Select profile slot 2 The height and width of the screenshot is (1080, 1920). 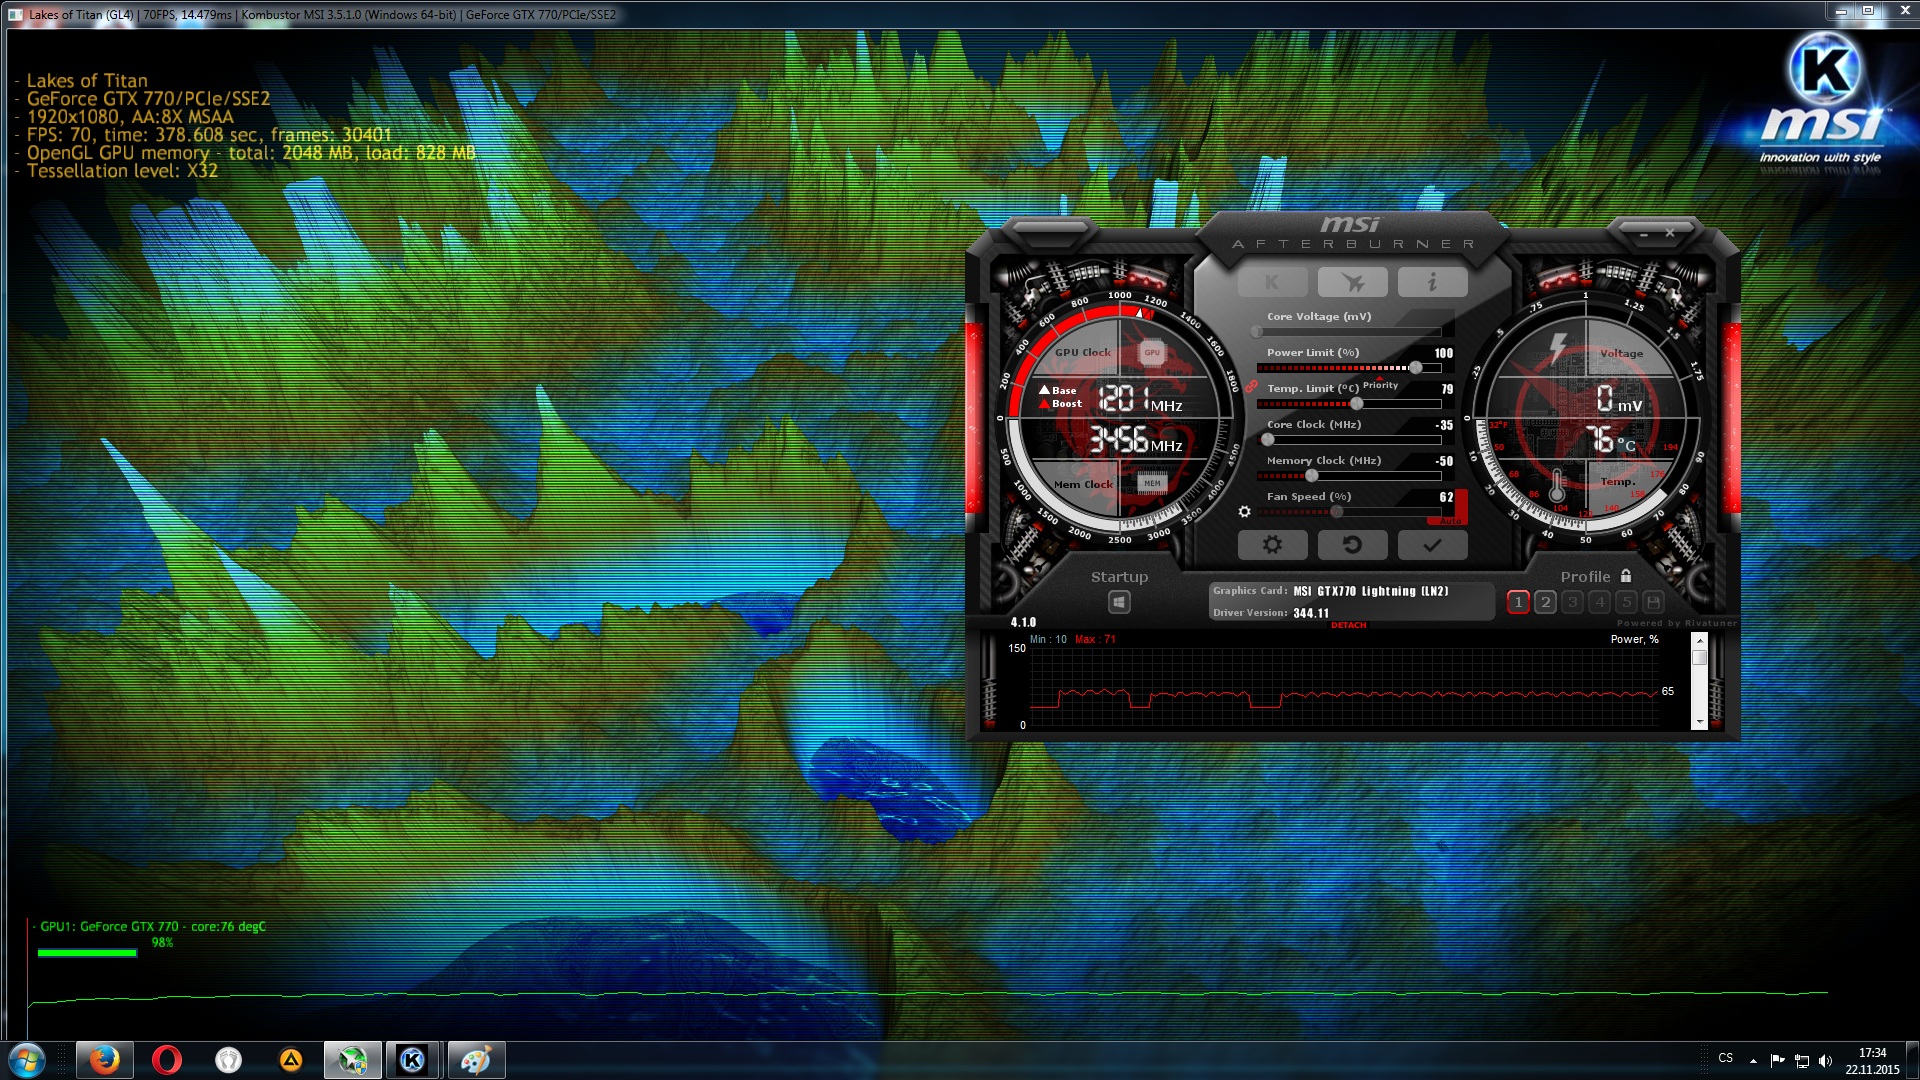[1545, 602]
